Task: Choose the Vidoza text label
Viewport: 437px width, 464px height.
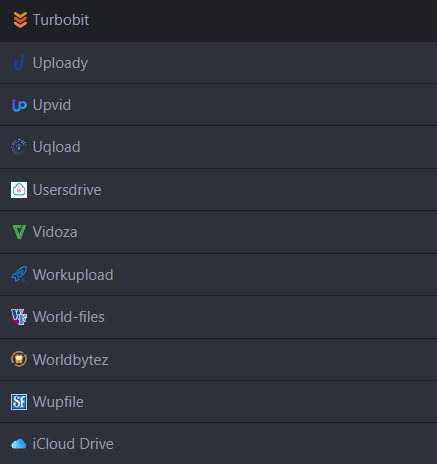Action: 55,232
